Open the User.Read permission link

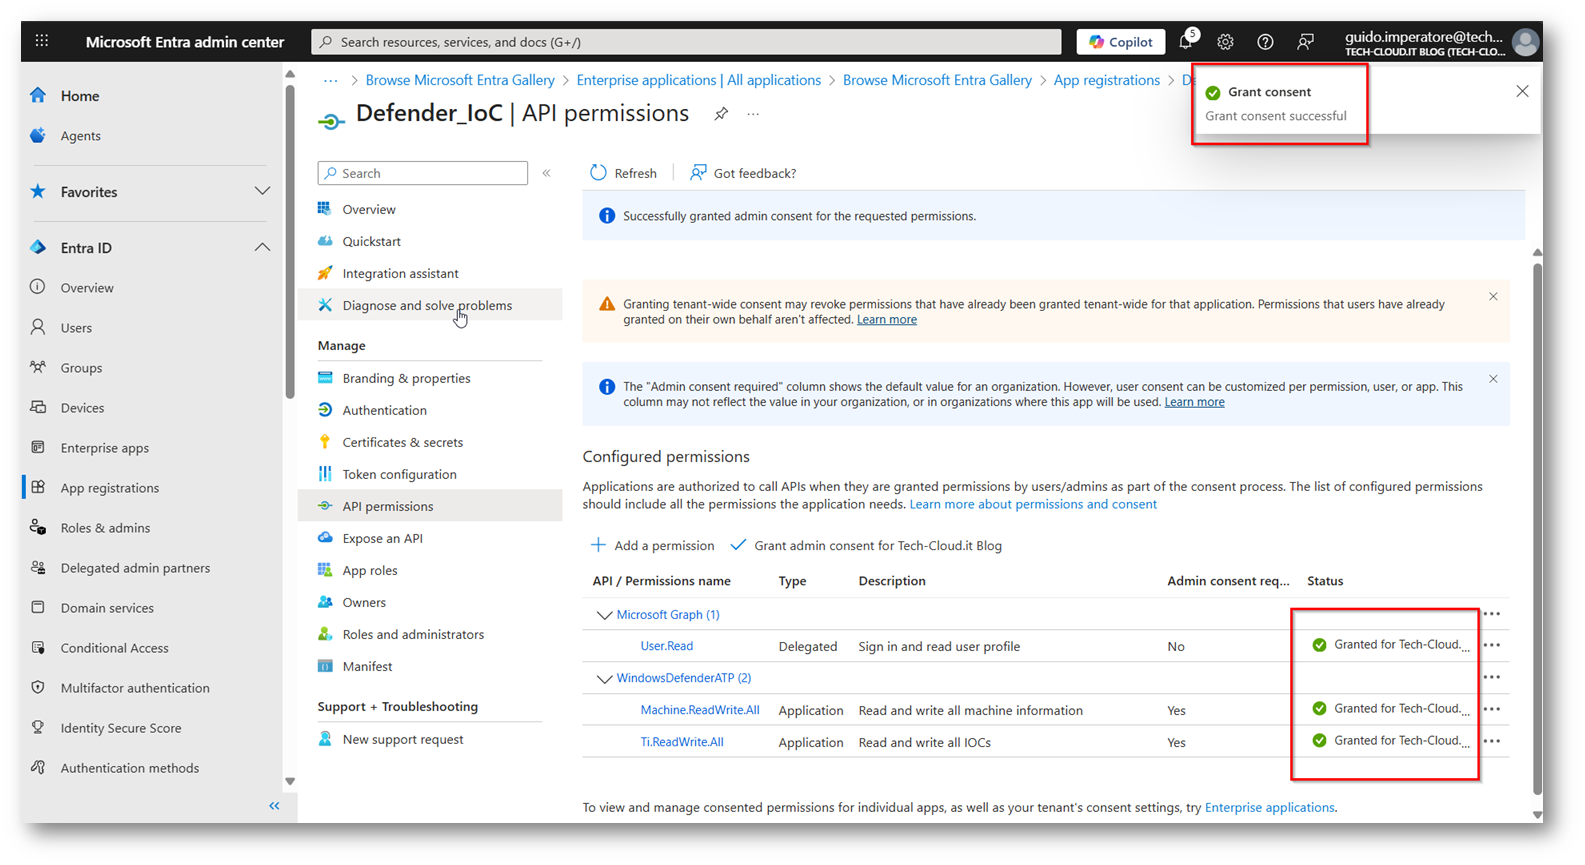click(x=667, y=646)
